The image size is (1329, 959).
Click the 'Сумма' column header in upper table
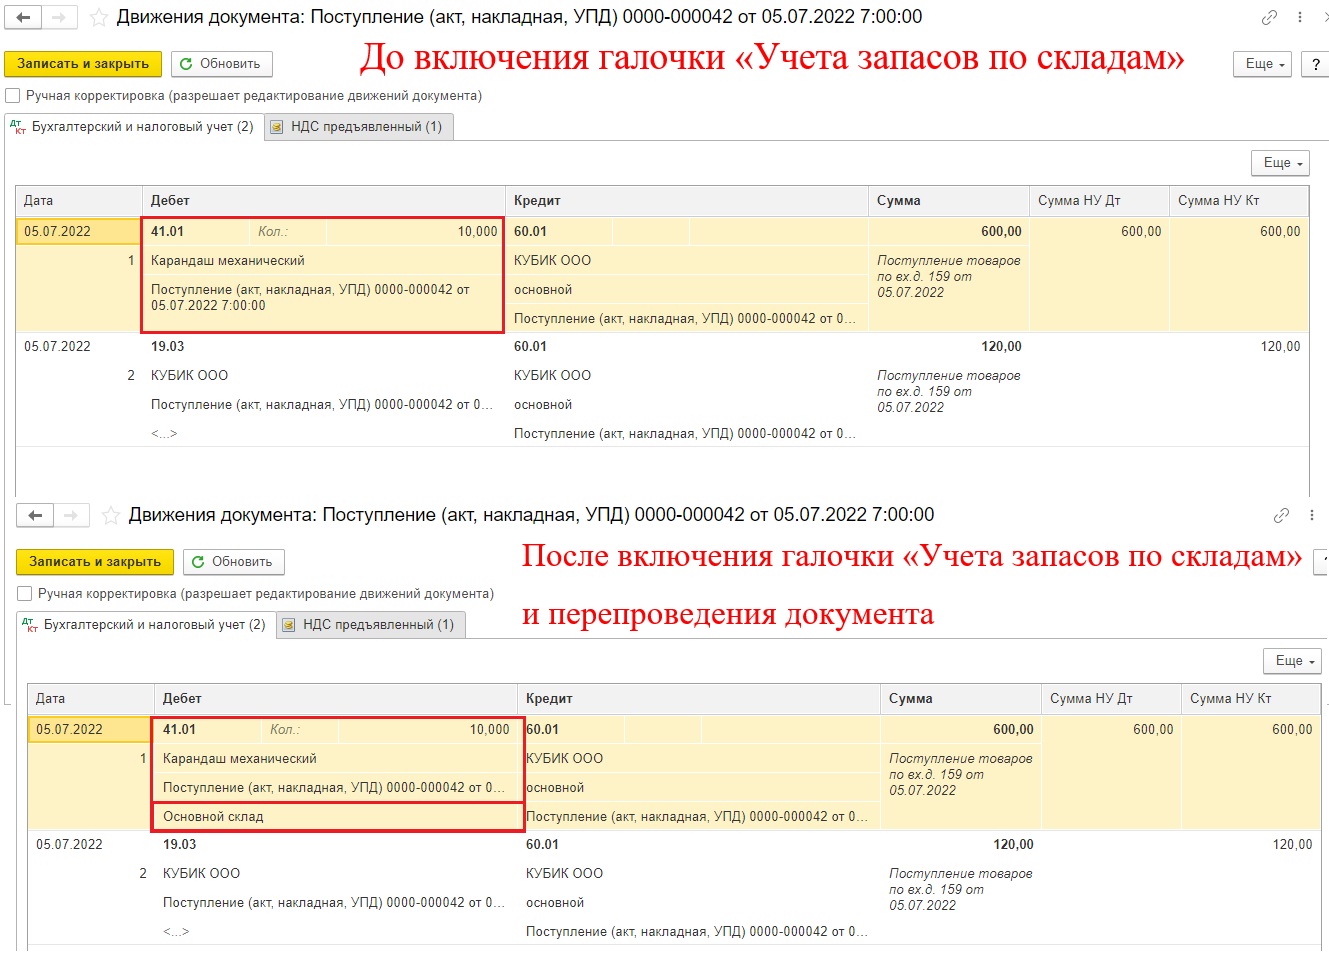click(948, 201)
